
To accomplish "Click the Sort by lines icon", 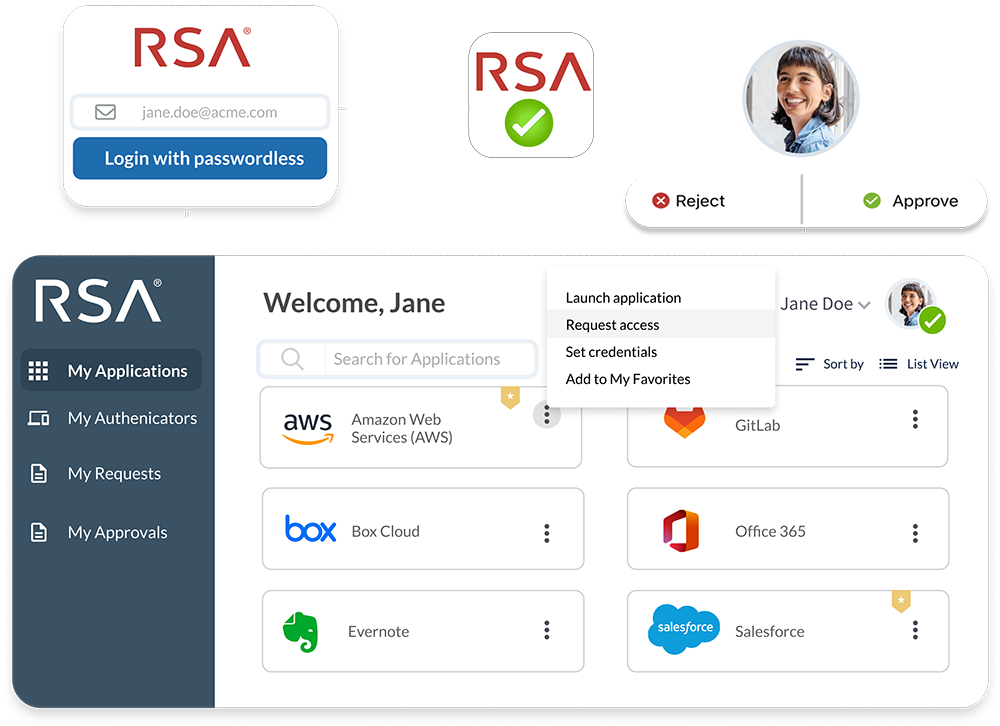I will [805, 364].
